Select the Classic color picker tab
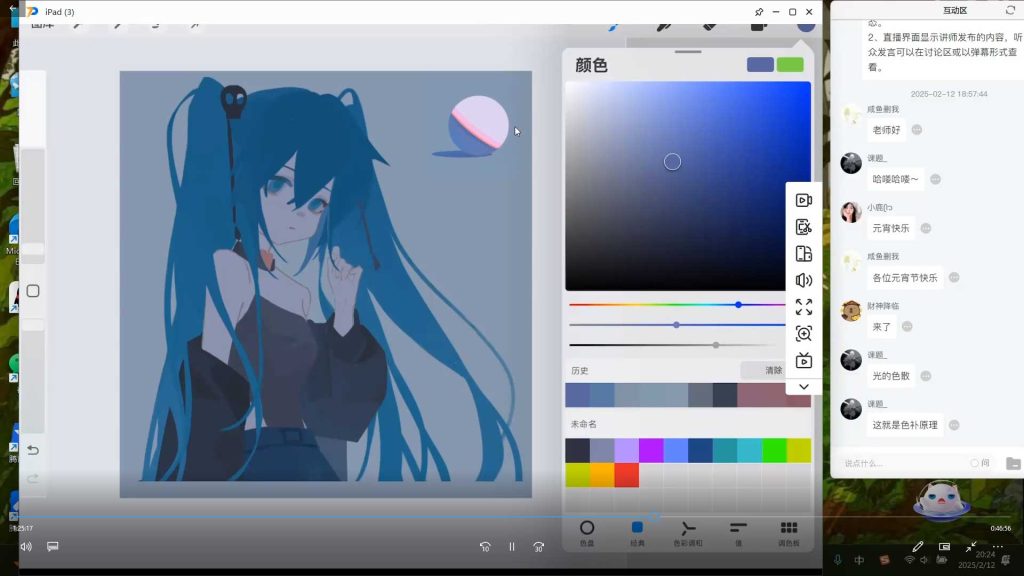1024x576 pixels. (637, 532)
